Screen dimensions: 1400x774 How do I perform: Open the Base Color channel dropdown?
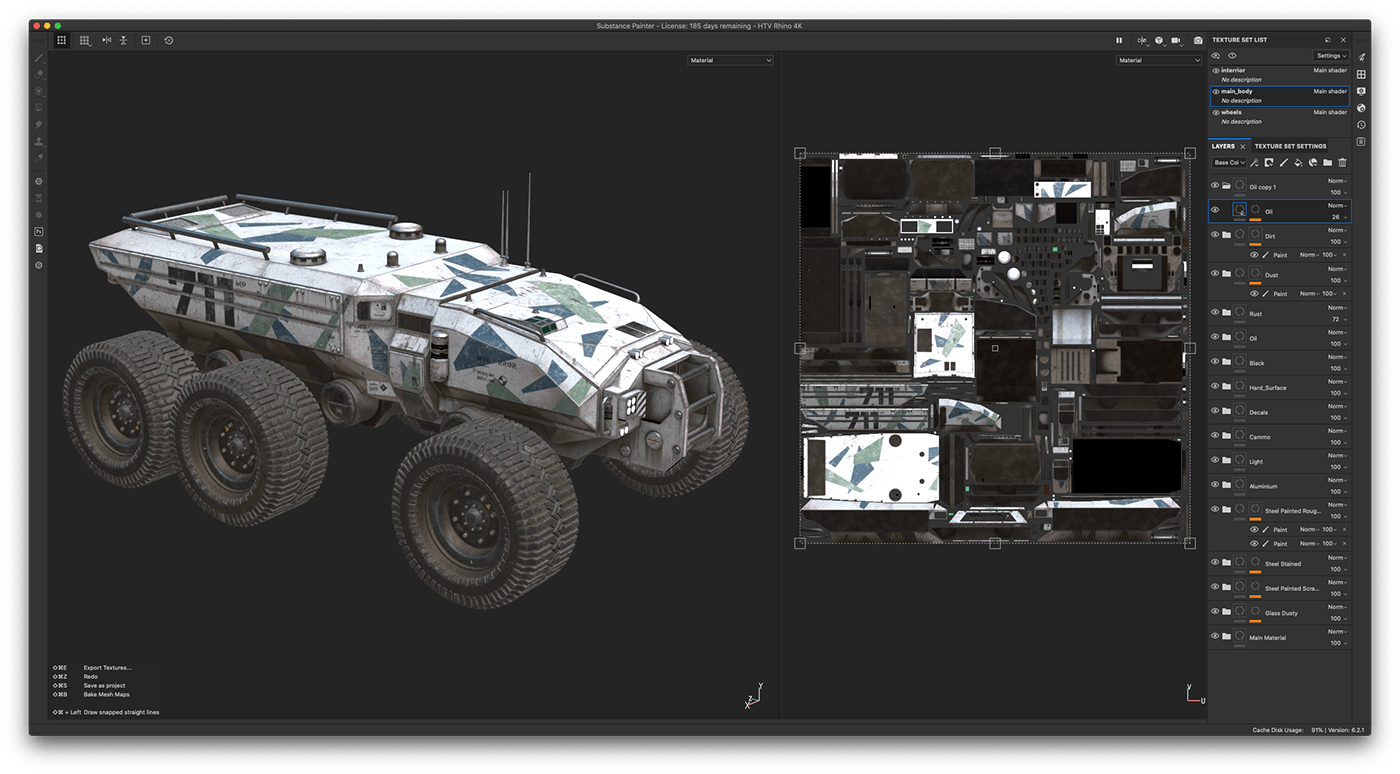(x=1230, y=162)
